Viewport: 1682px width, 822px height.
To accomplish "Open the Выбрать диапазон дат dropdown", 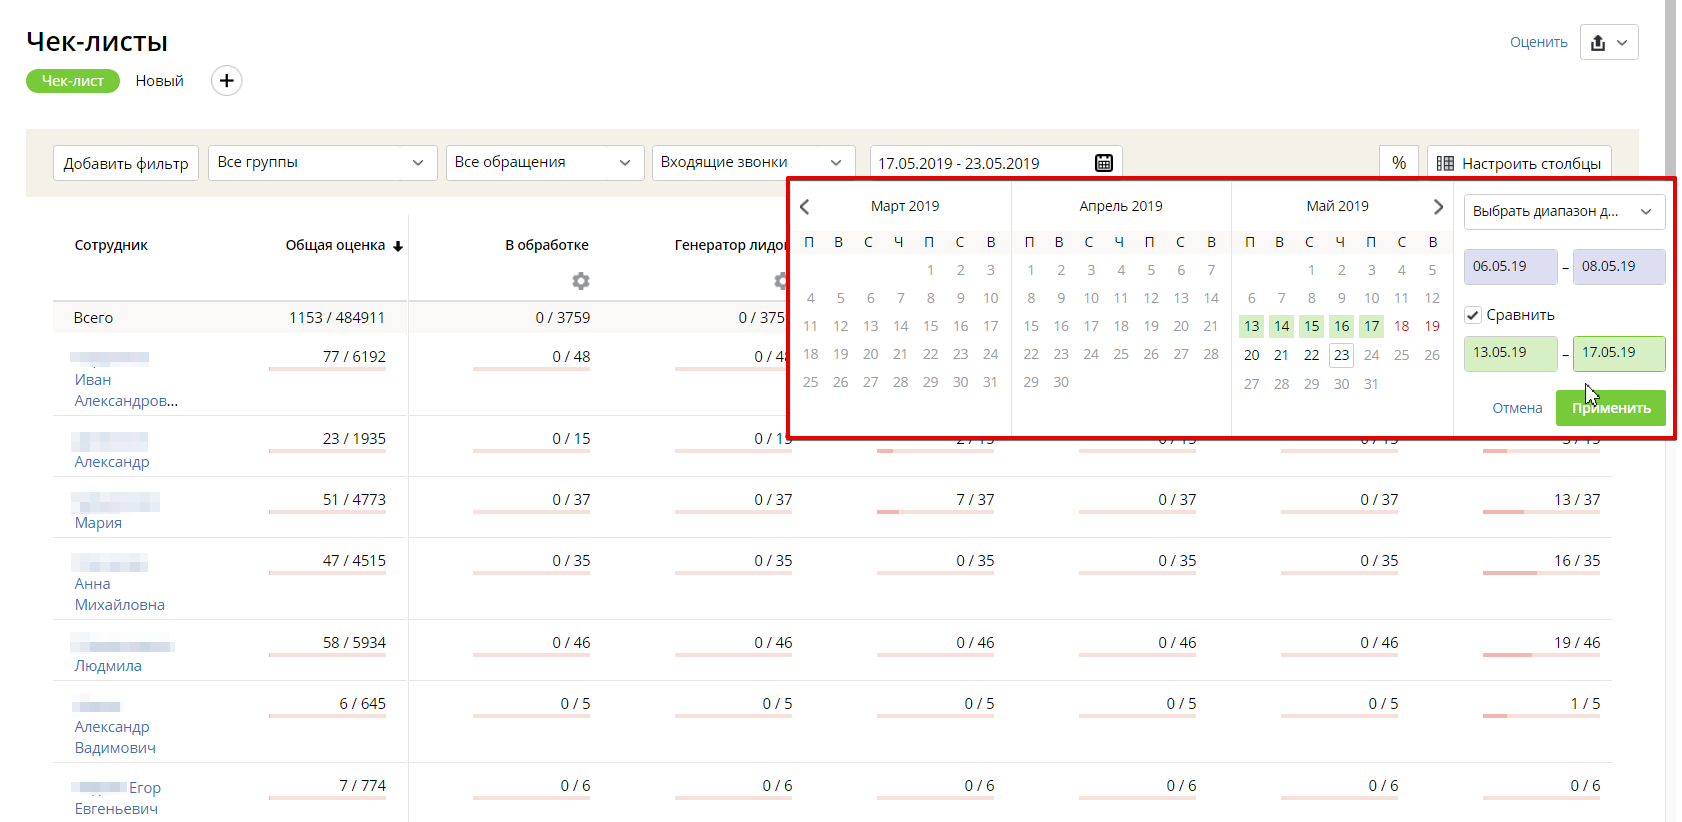I will [x=1563, y=212].
